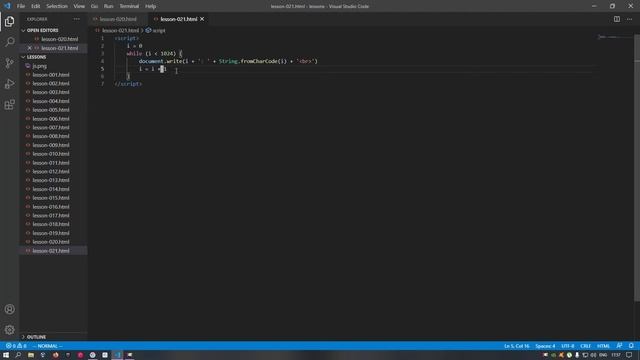Change indentation via Spaces: 4

(545, 346)
